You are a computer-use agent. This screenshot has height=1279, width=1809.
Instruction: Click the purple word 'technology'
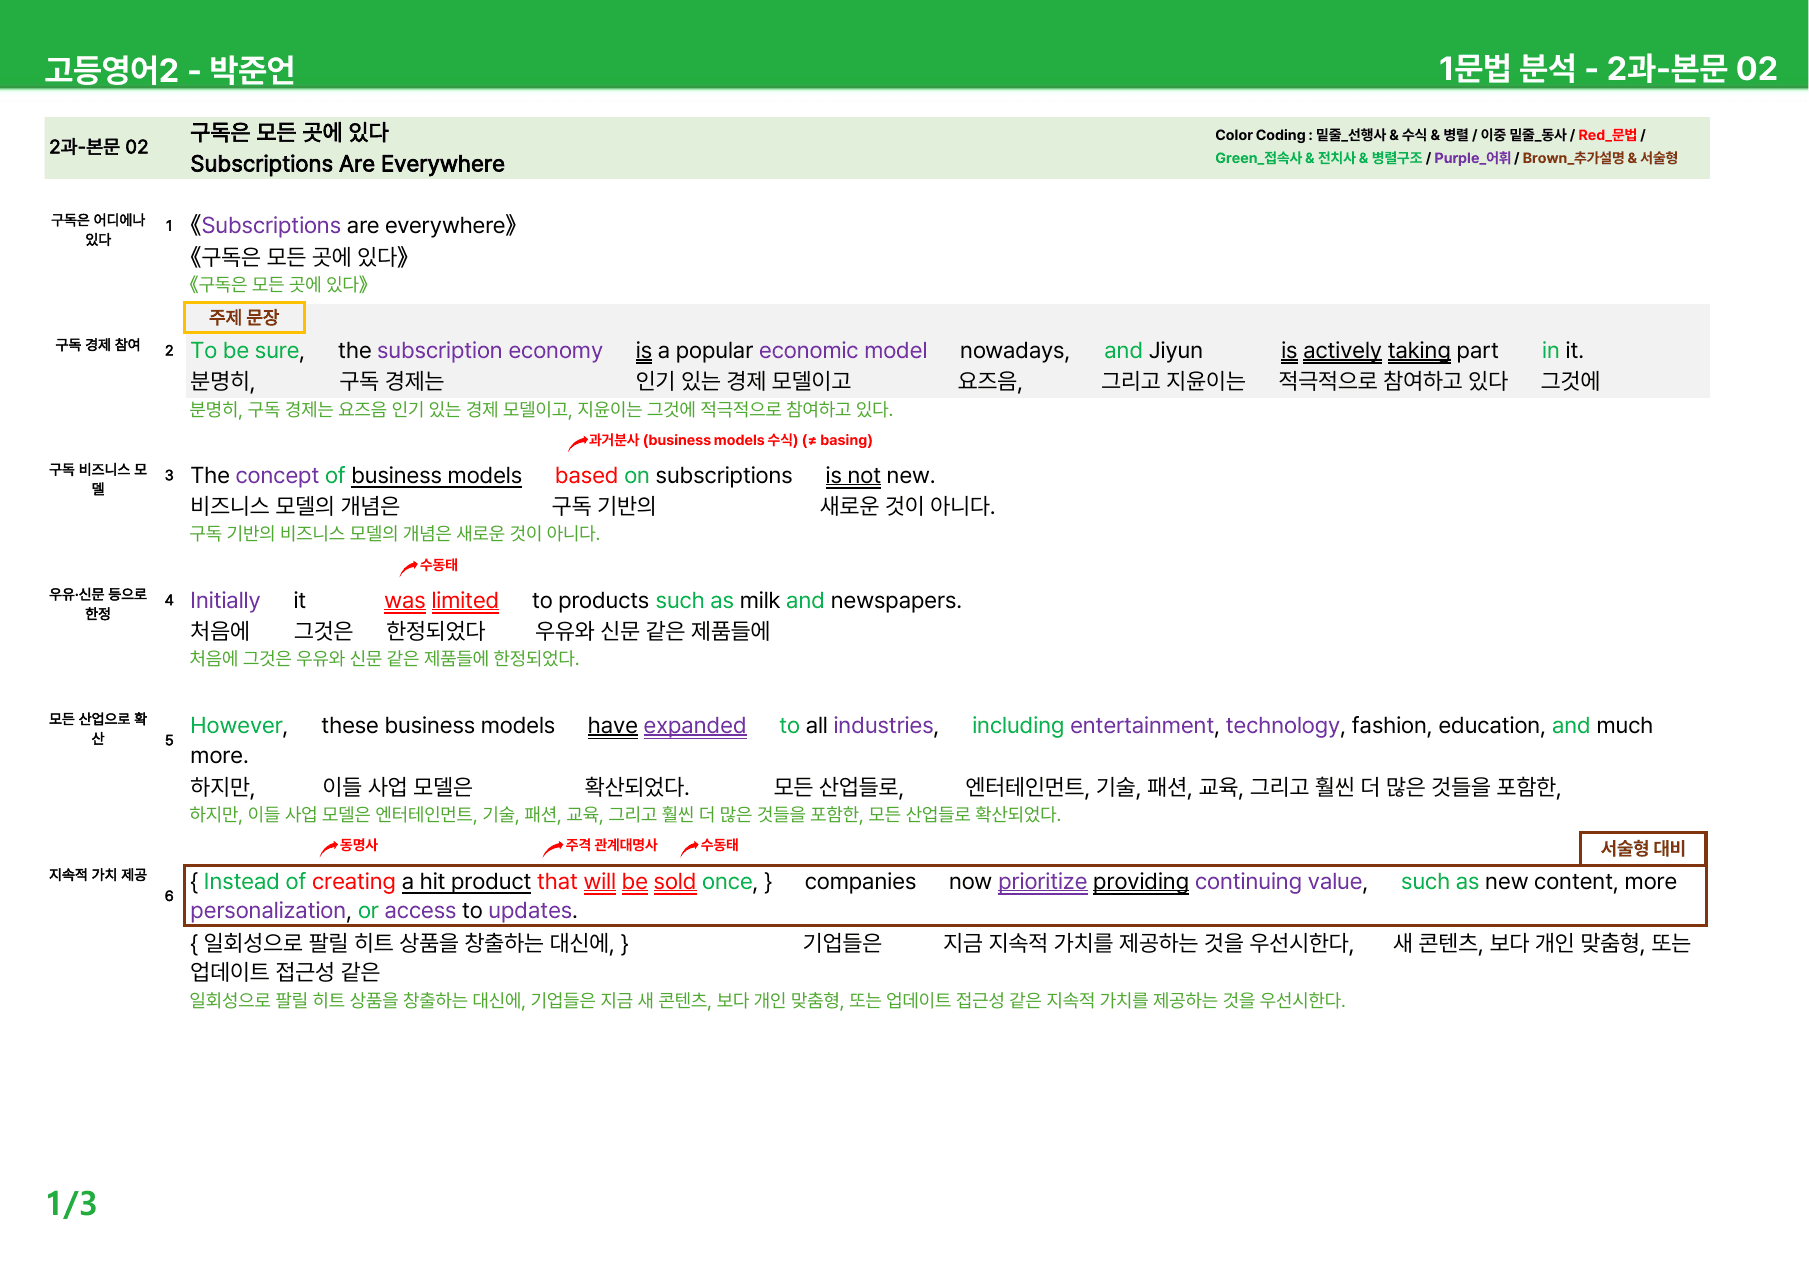[x=1282, y=726]
